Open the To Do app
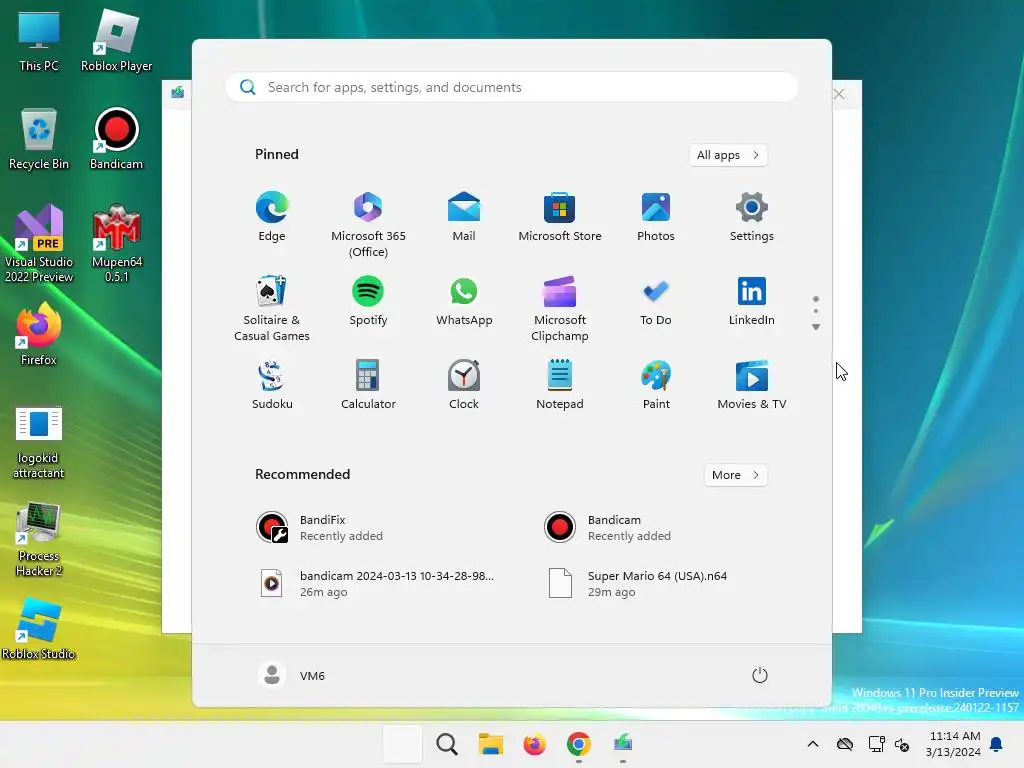This screenshot has height=768, width=1024. (x=656, y=301)
